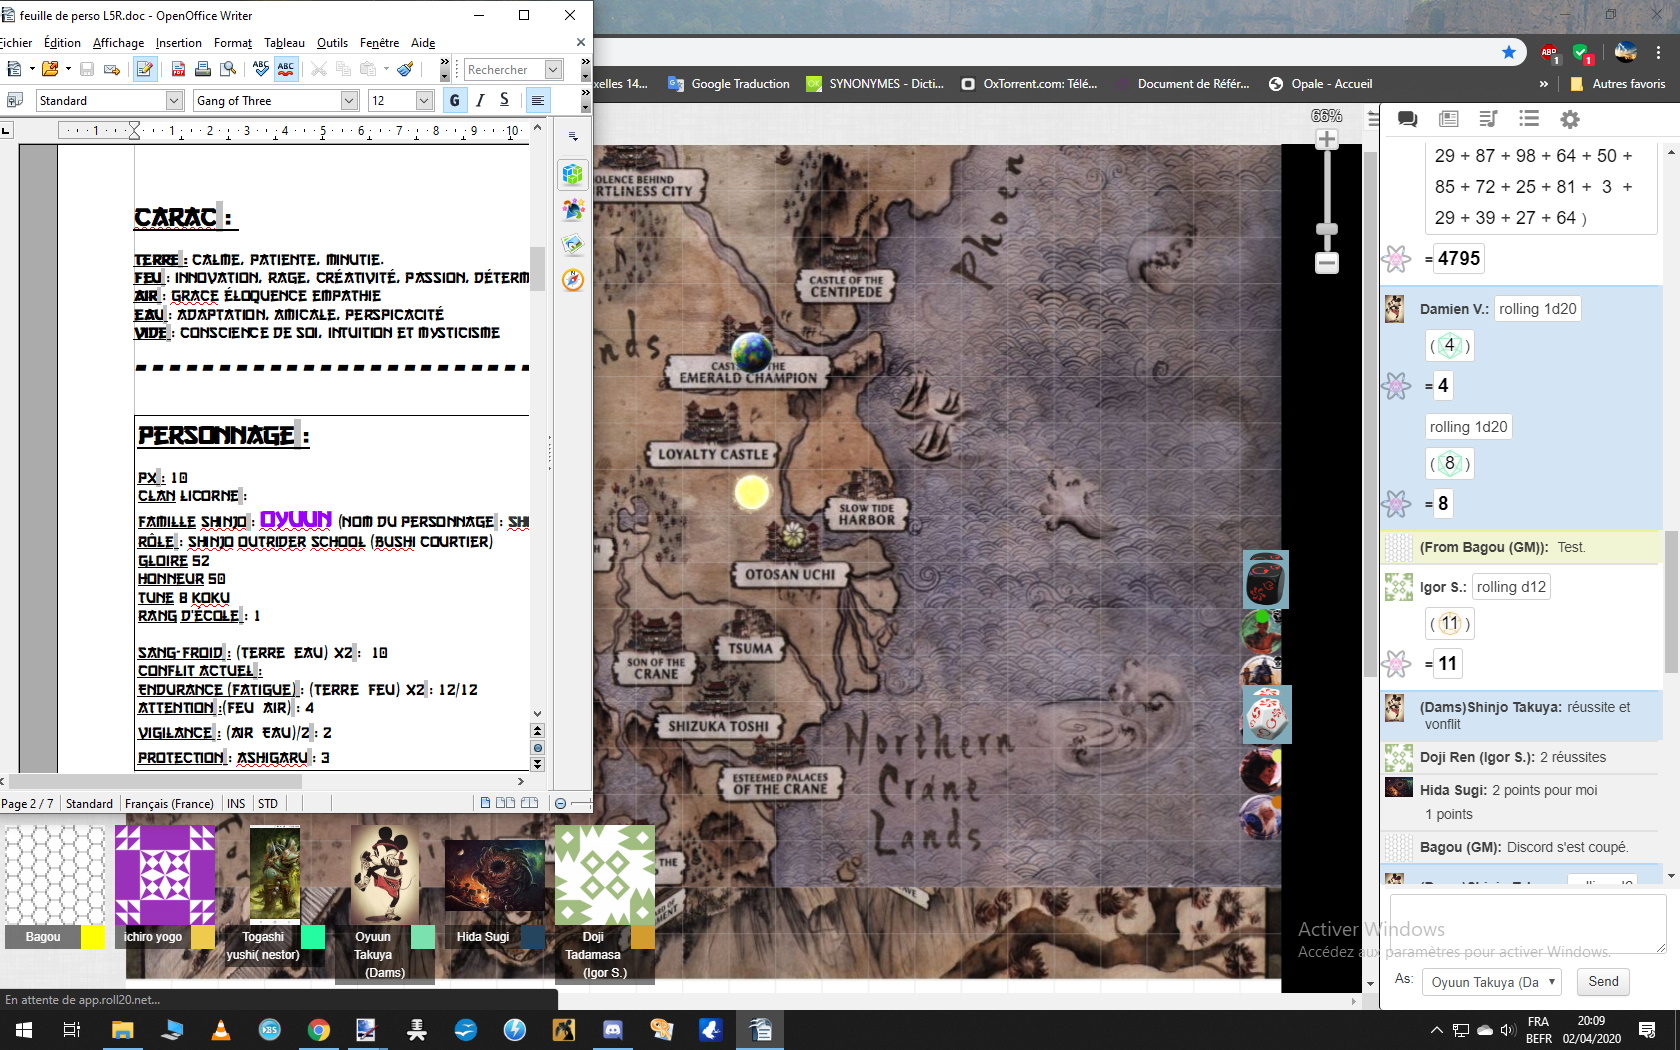
Task: Open Format menu
Action: tap(233, 43)
